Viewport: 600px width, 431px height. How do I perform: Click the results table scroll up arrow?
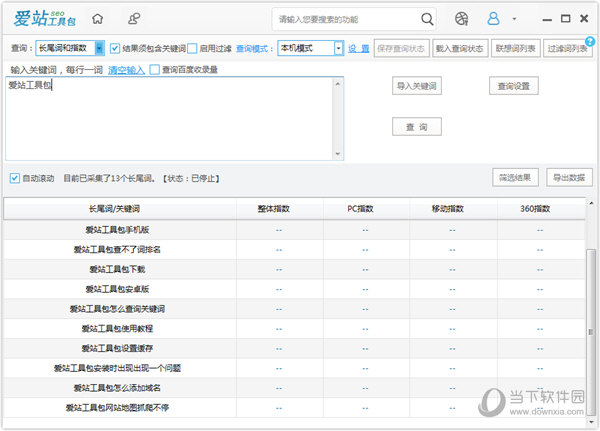click(591, 203)
